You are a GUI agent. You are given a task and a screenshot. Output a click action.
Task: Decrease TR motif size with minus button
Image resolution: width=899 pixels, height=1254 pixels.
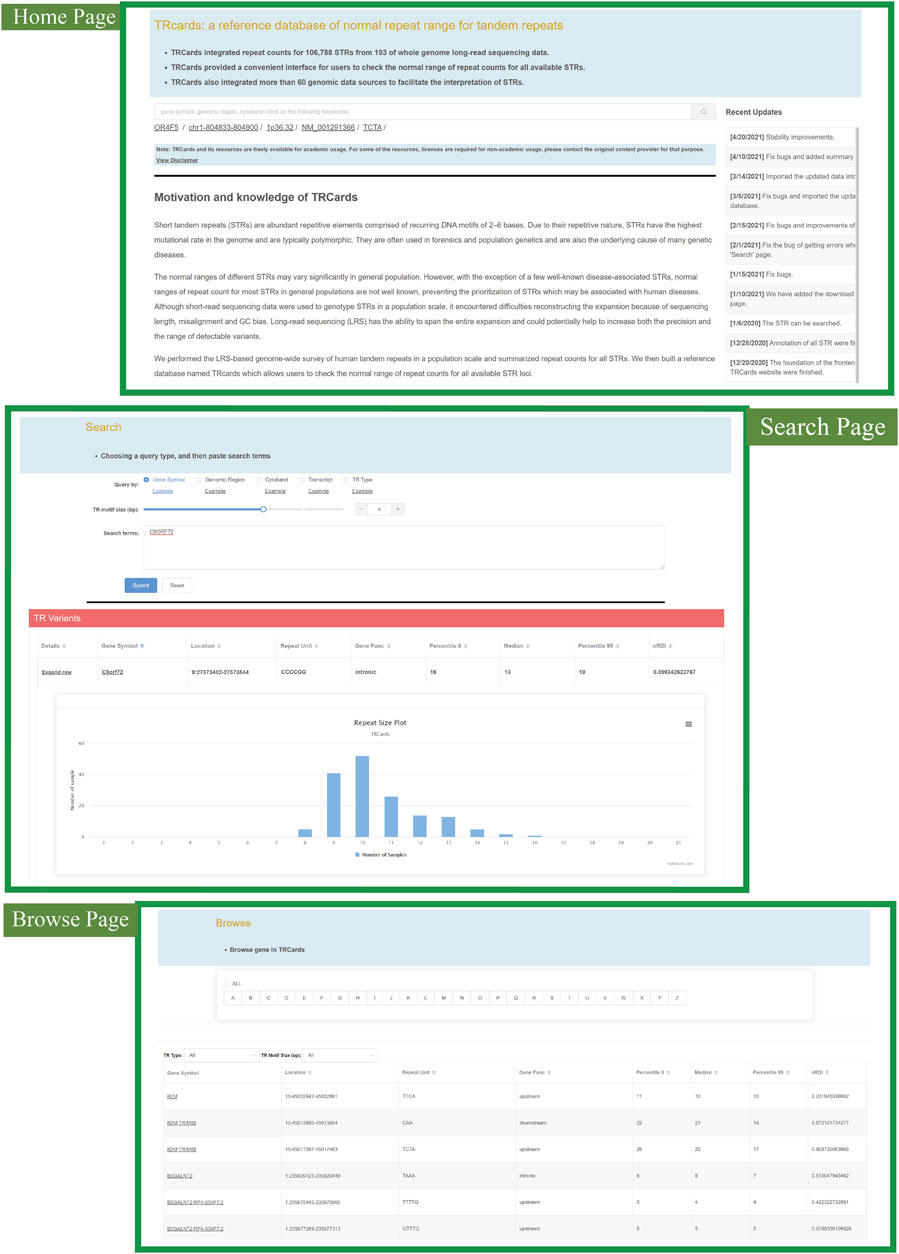pos(362,509)
